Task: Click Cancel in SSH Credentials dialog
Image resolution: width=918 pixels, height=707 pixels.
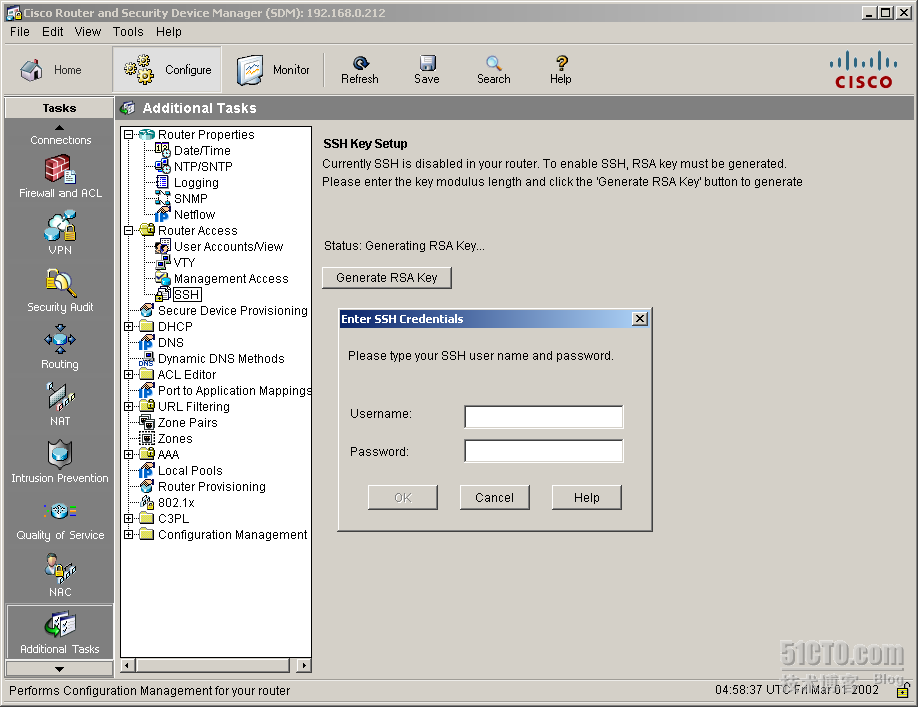Action: click(495, 497)
